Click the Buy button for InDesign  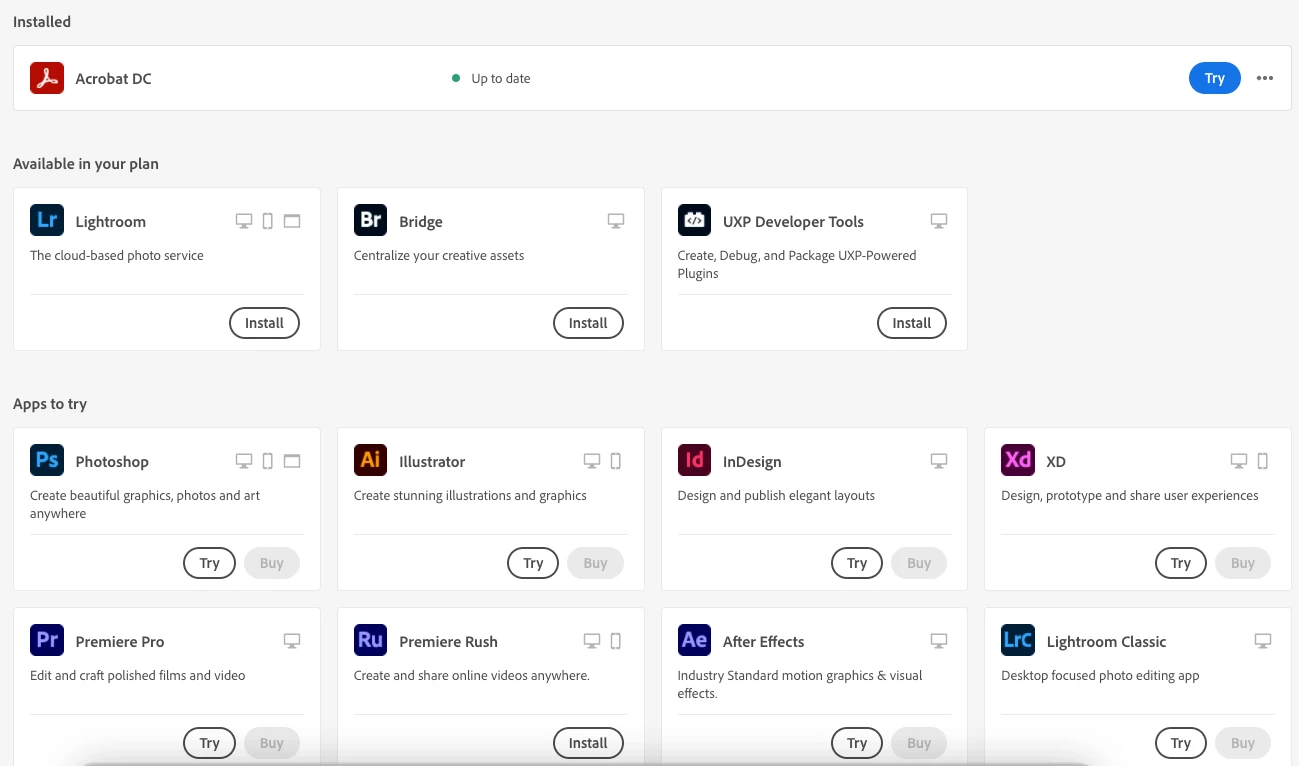[x=919, y=563]
